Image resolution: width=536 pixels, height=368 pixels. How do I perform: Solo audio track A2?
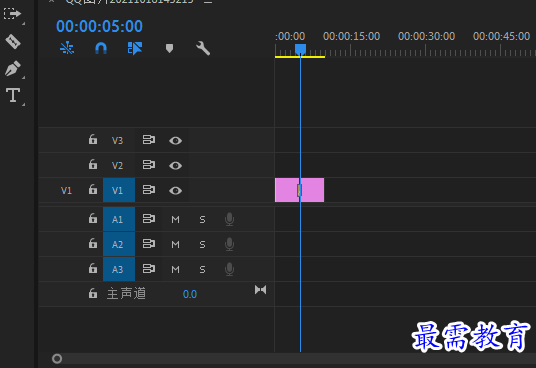[x=202, y=244]
